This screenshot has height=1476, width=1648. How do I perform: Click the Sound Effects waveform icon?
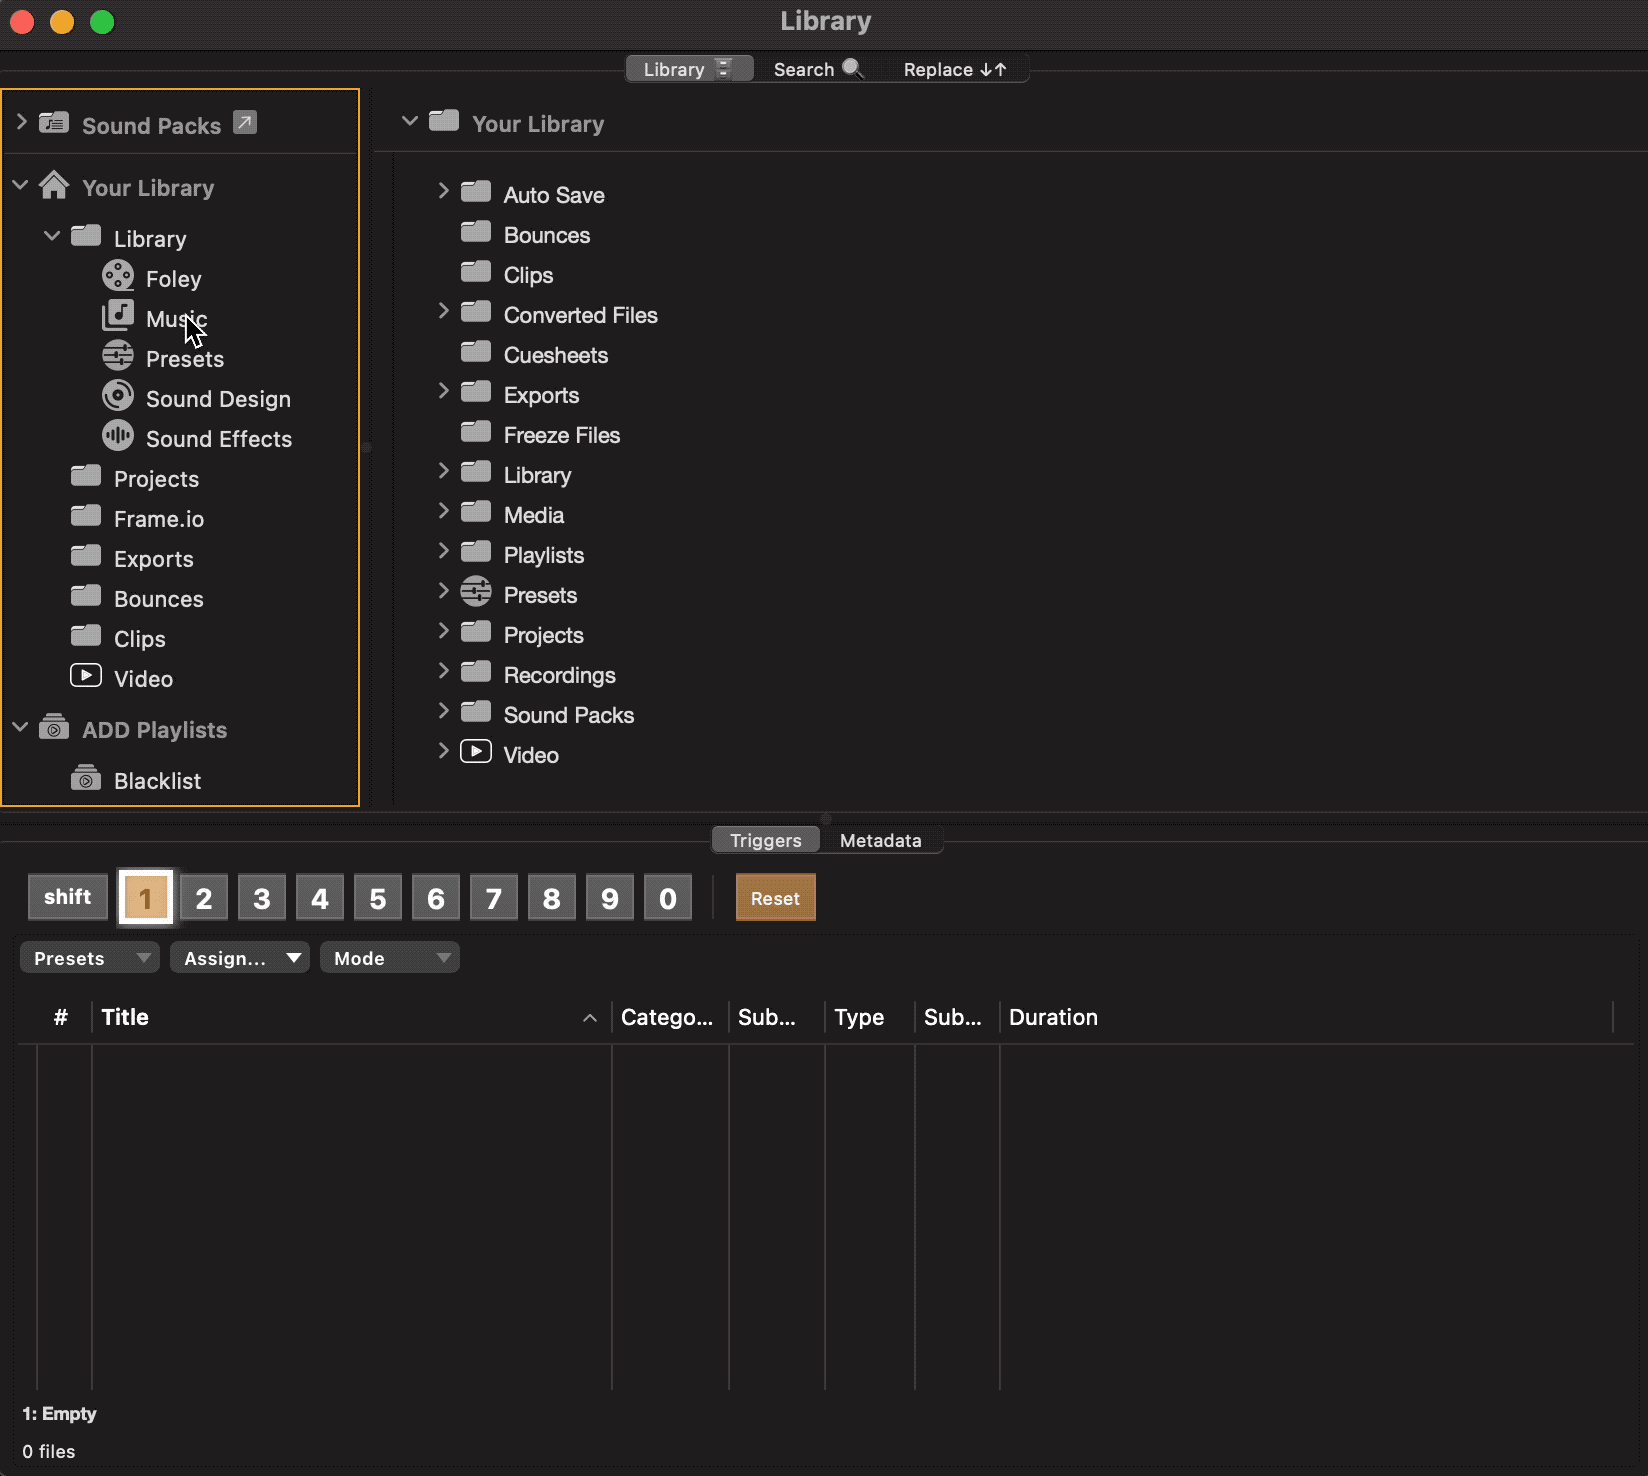[118, 435]
